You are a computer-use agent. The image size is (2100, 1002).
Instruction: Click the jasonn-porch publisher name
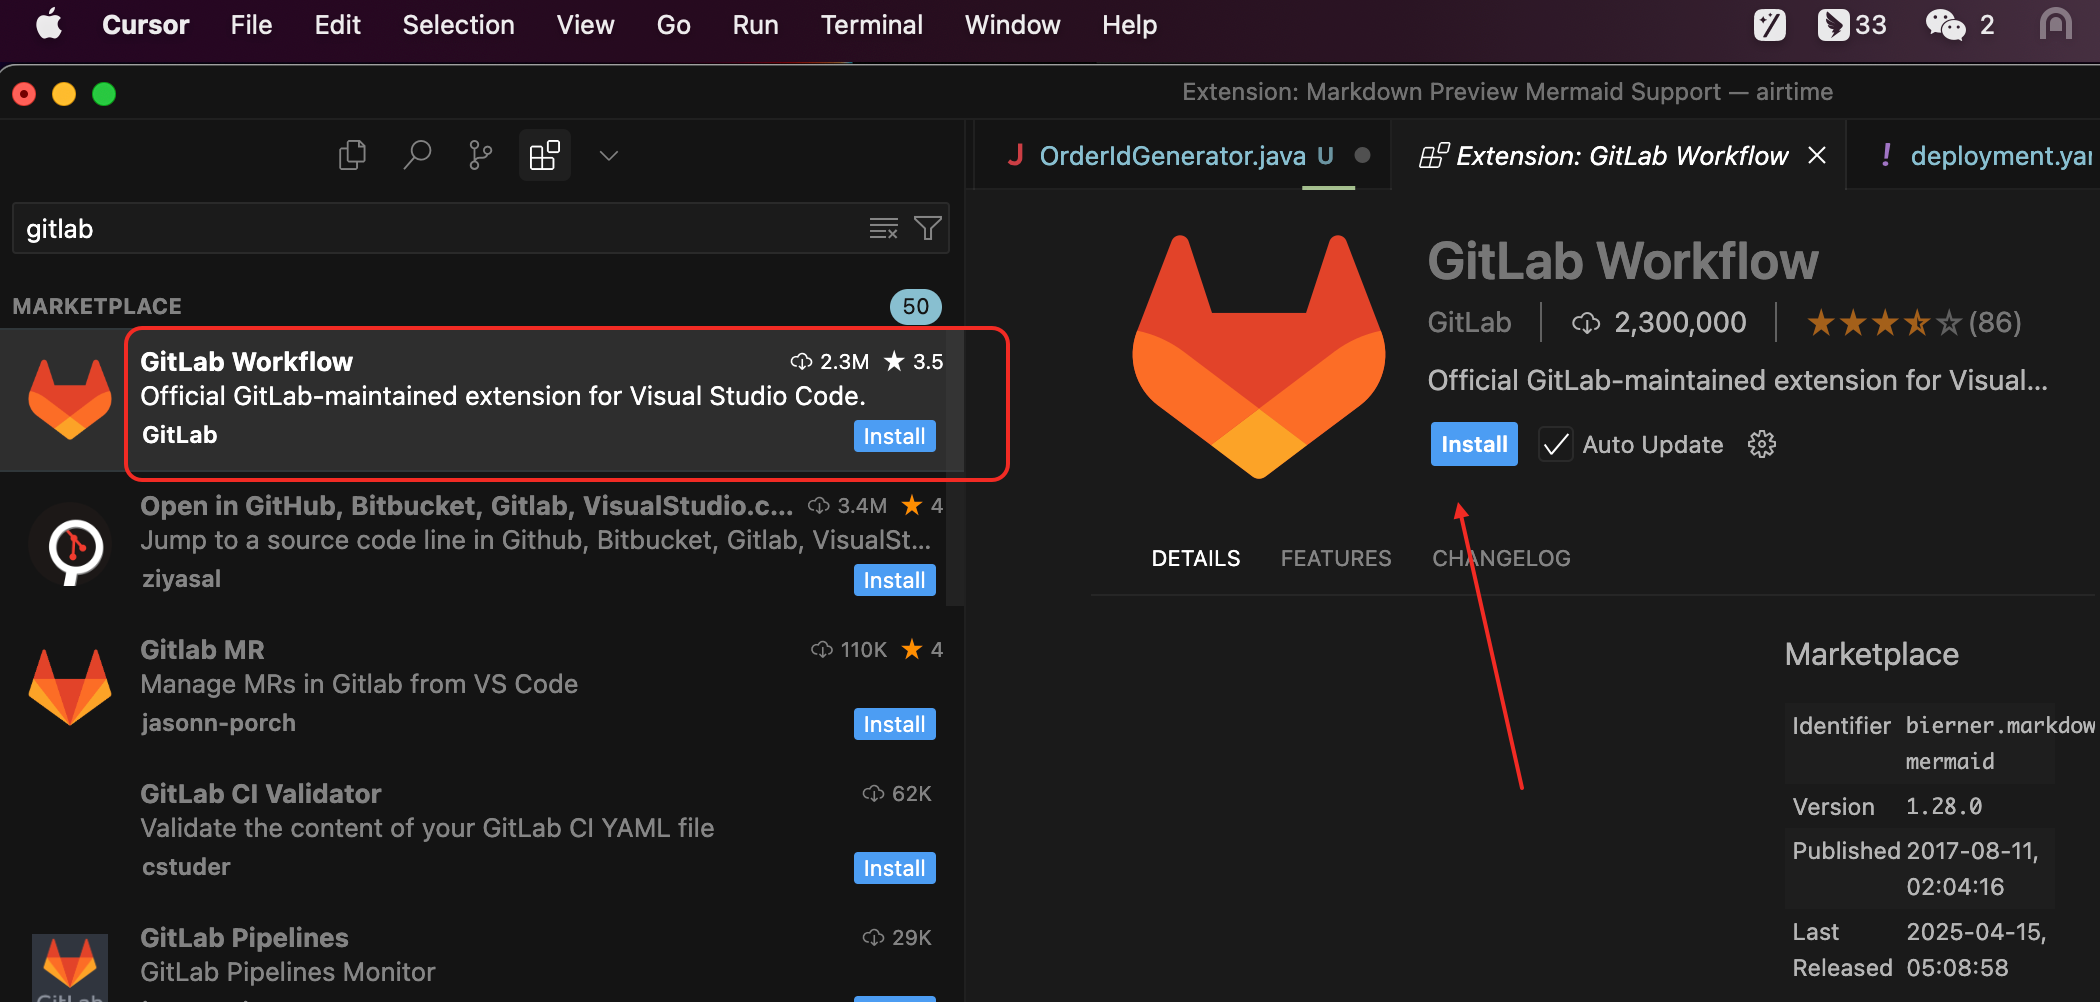pos(219,723)
